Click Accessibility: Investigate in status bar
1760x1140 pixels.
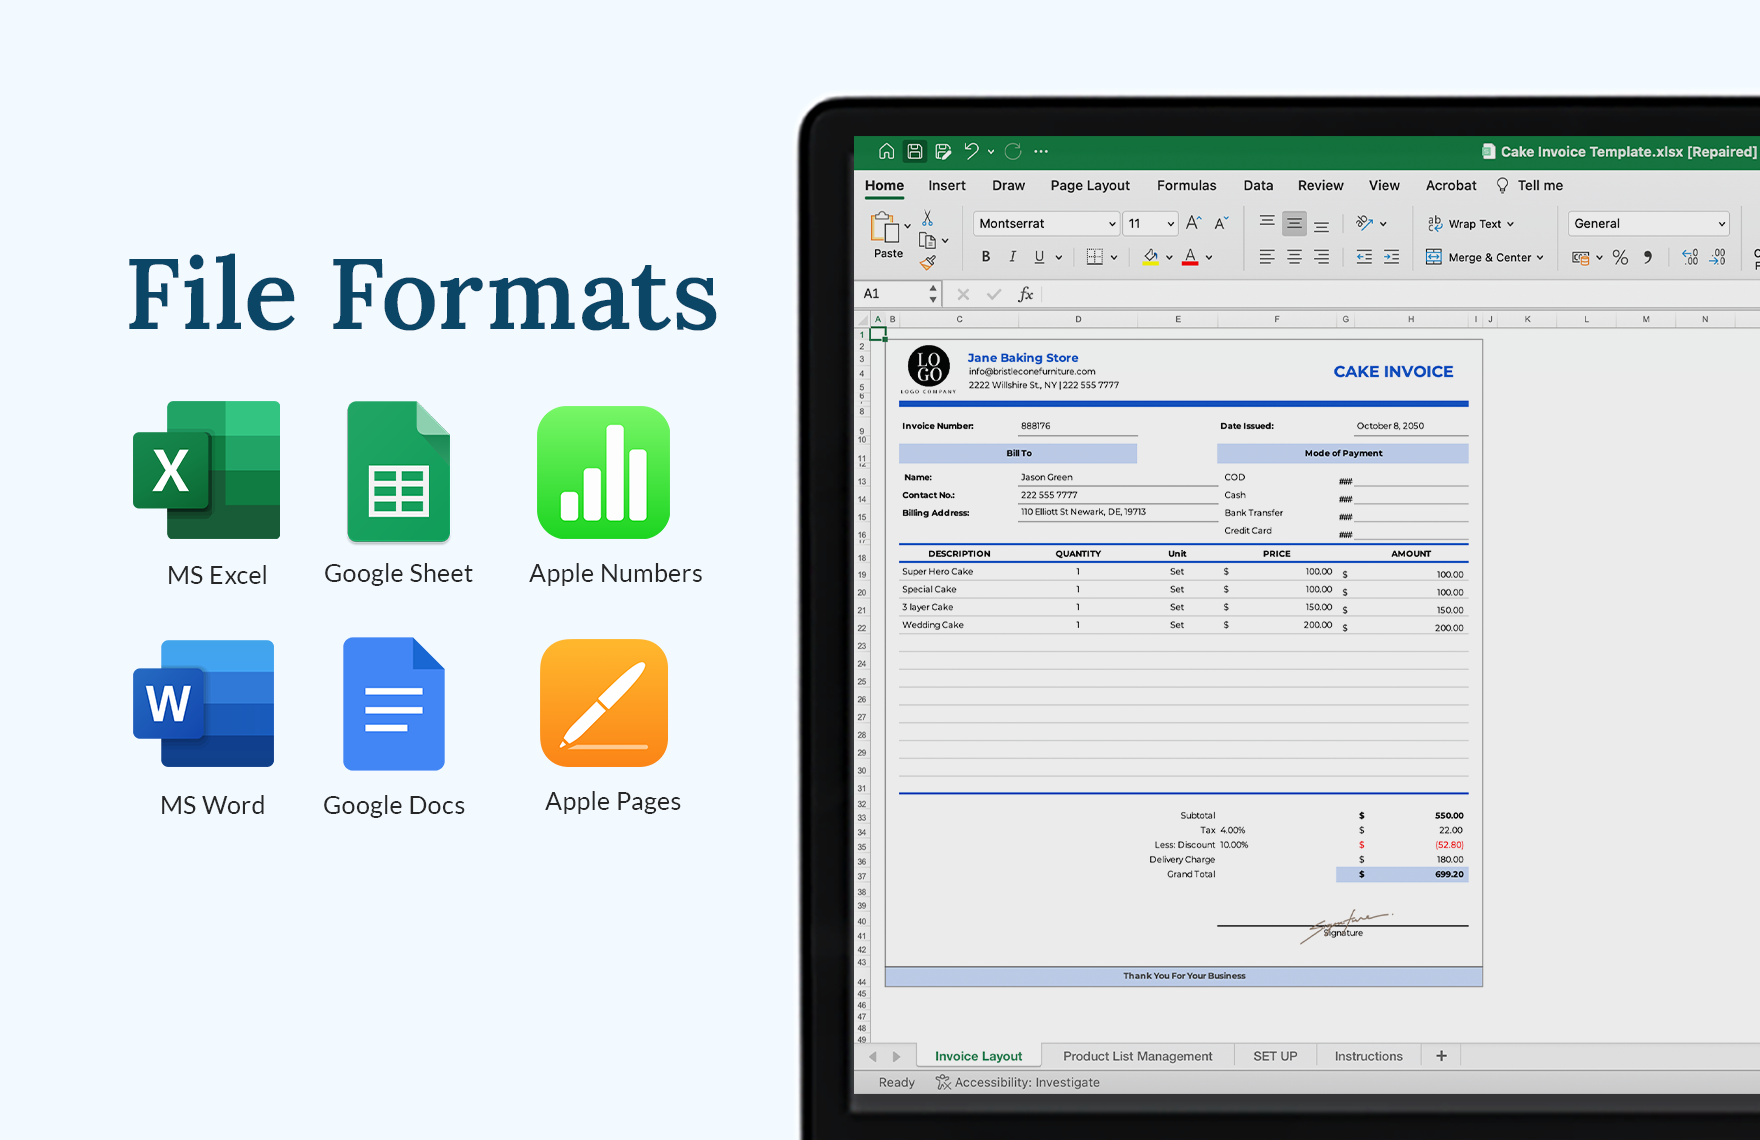click(x=1017, y=1082)
